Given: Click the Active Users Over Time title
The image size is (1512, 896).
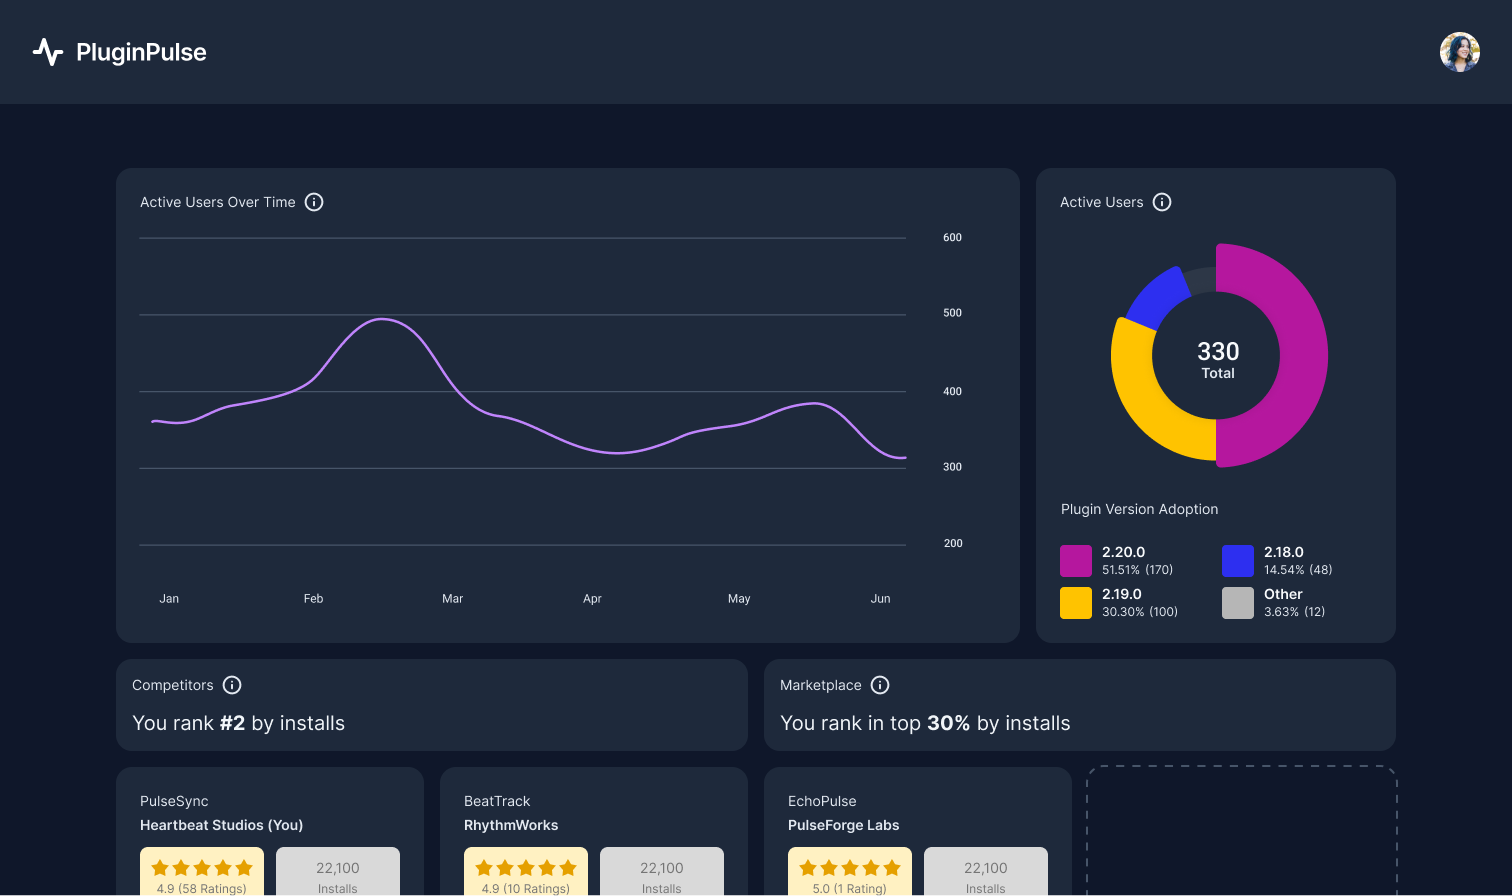Looking at the screenshot, I should (x=218, y=202).
